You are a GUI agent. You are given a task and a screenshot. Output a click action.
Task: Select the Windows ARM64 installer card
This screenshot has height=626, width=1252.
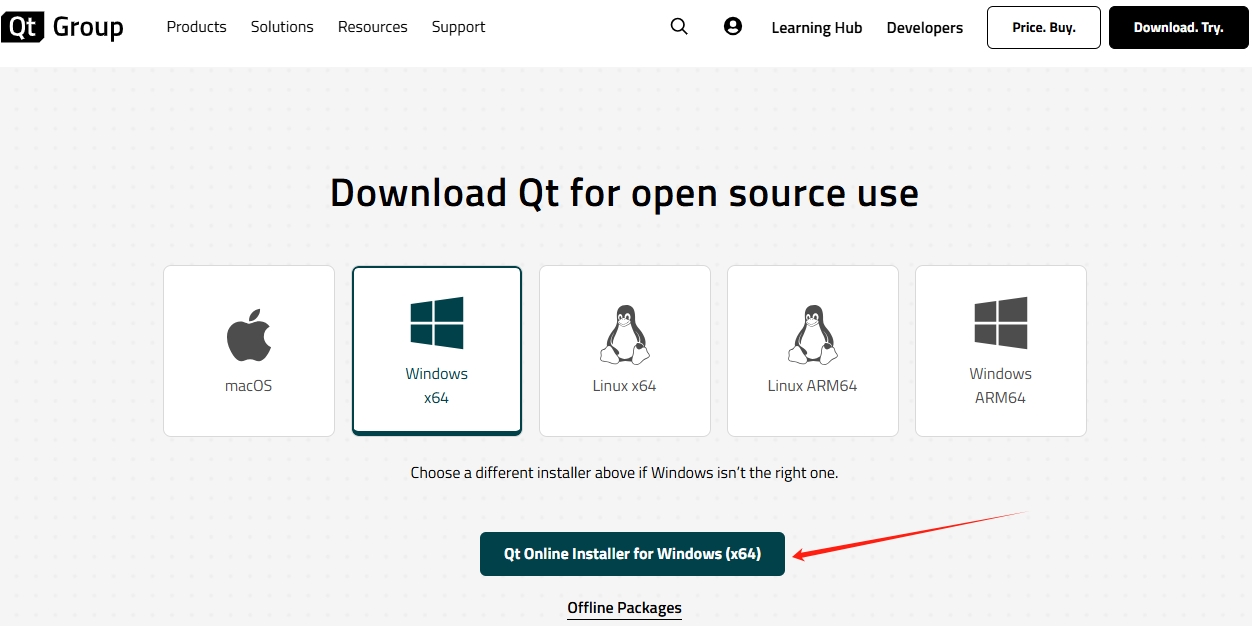click(x=1001, y=351)
